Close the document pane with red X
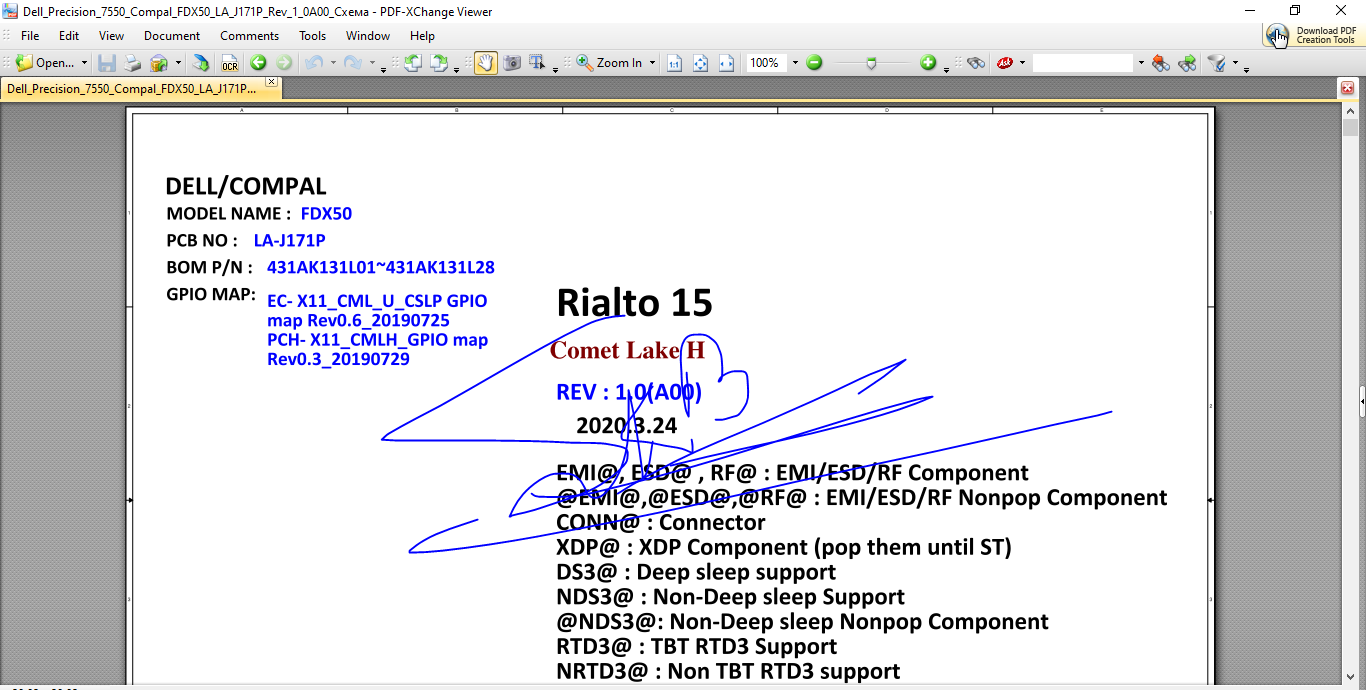The image size is (1366, 690). pyautogui.click(x=1347, y=89)
